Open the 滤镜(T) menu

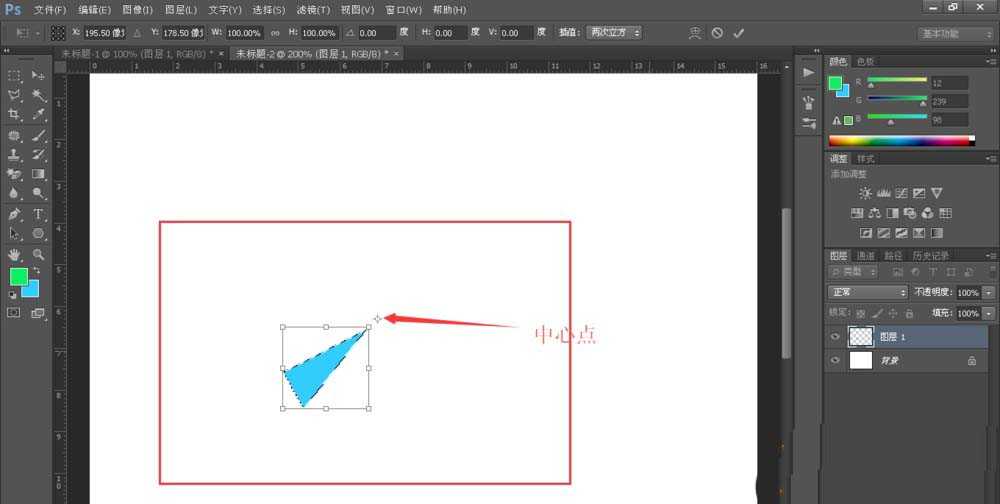312,9
